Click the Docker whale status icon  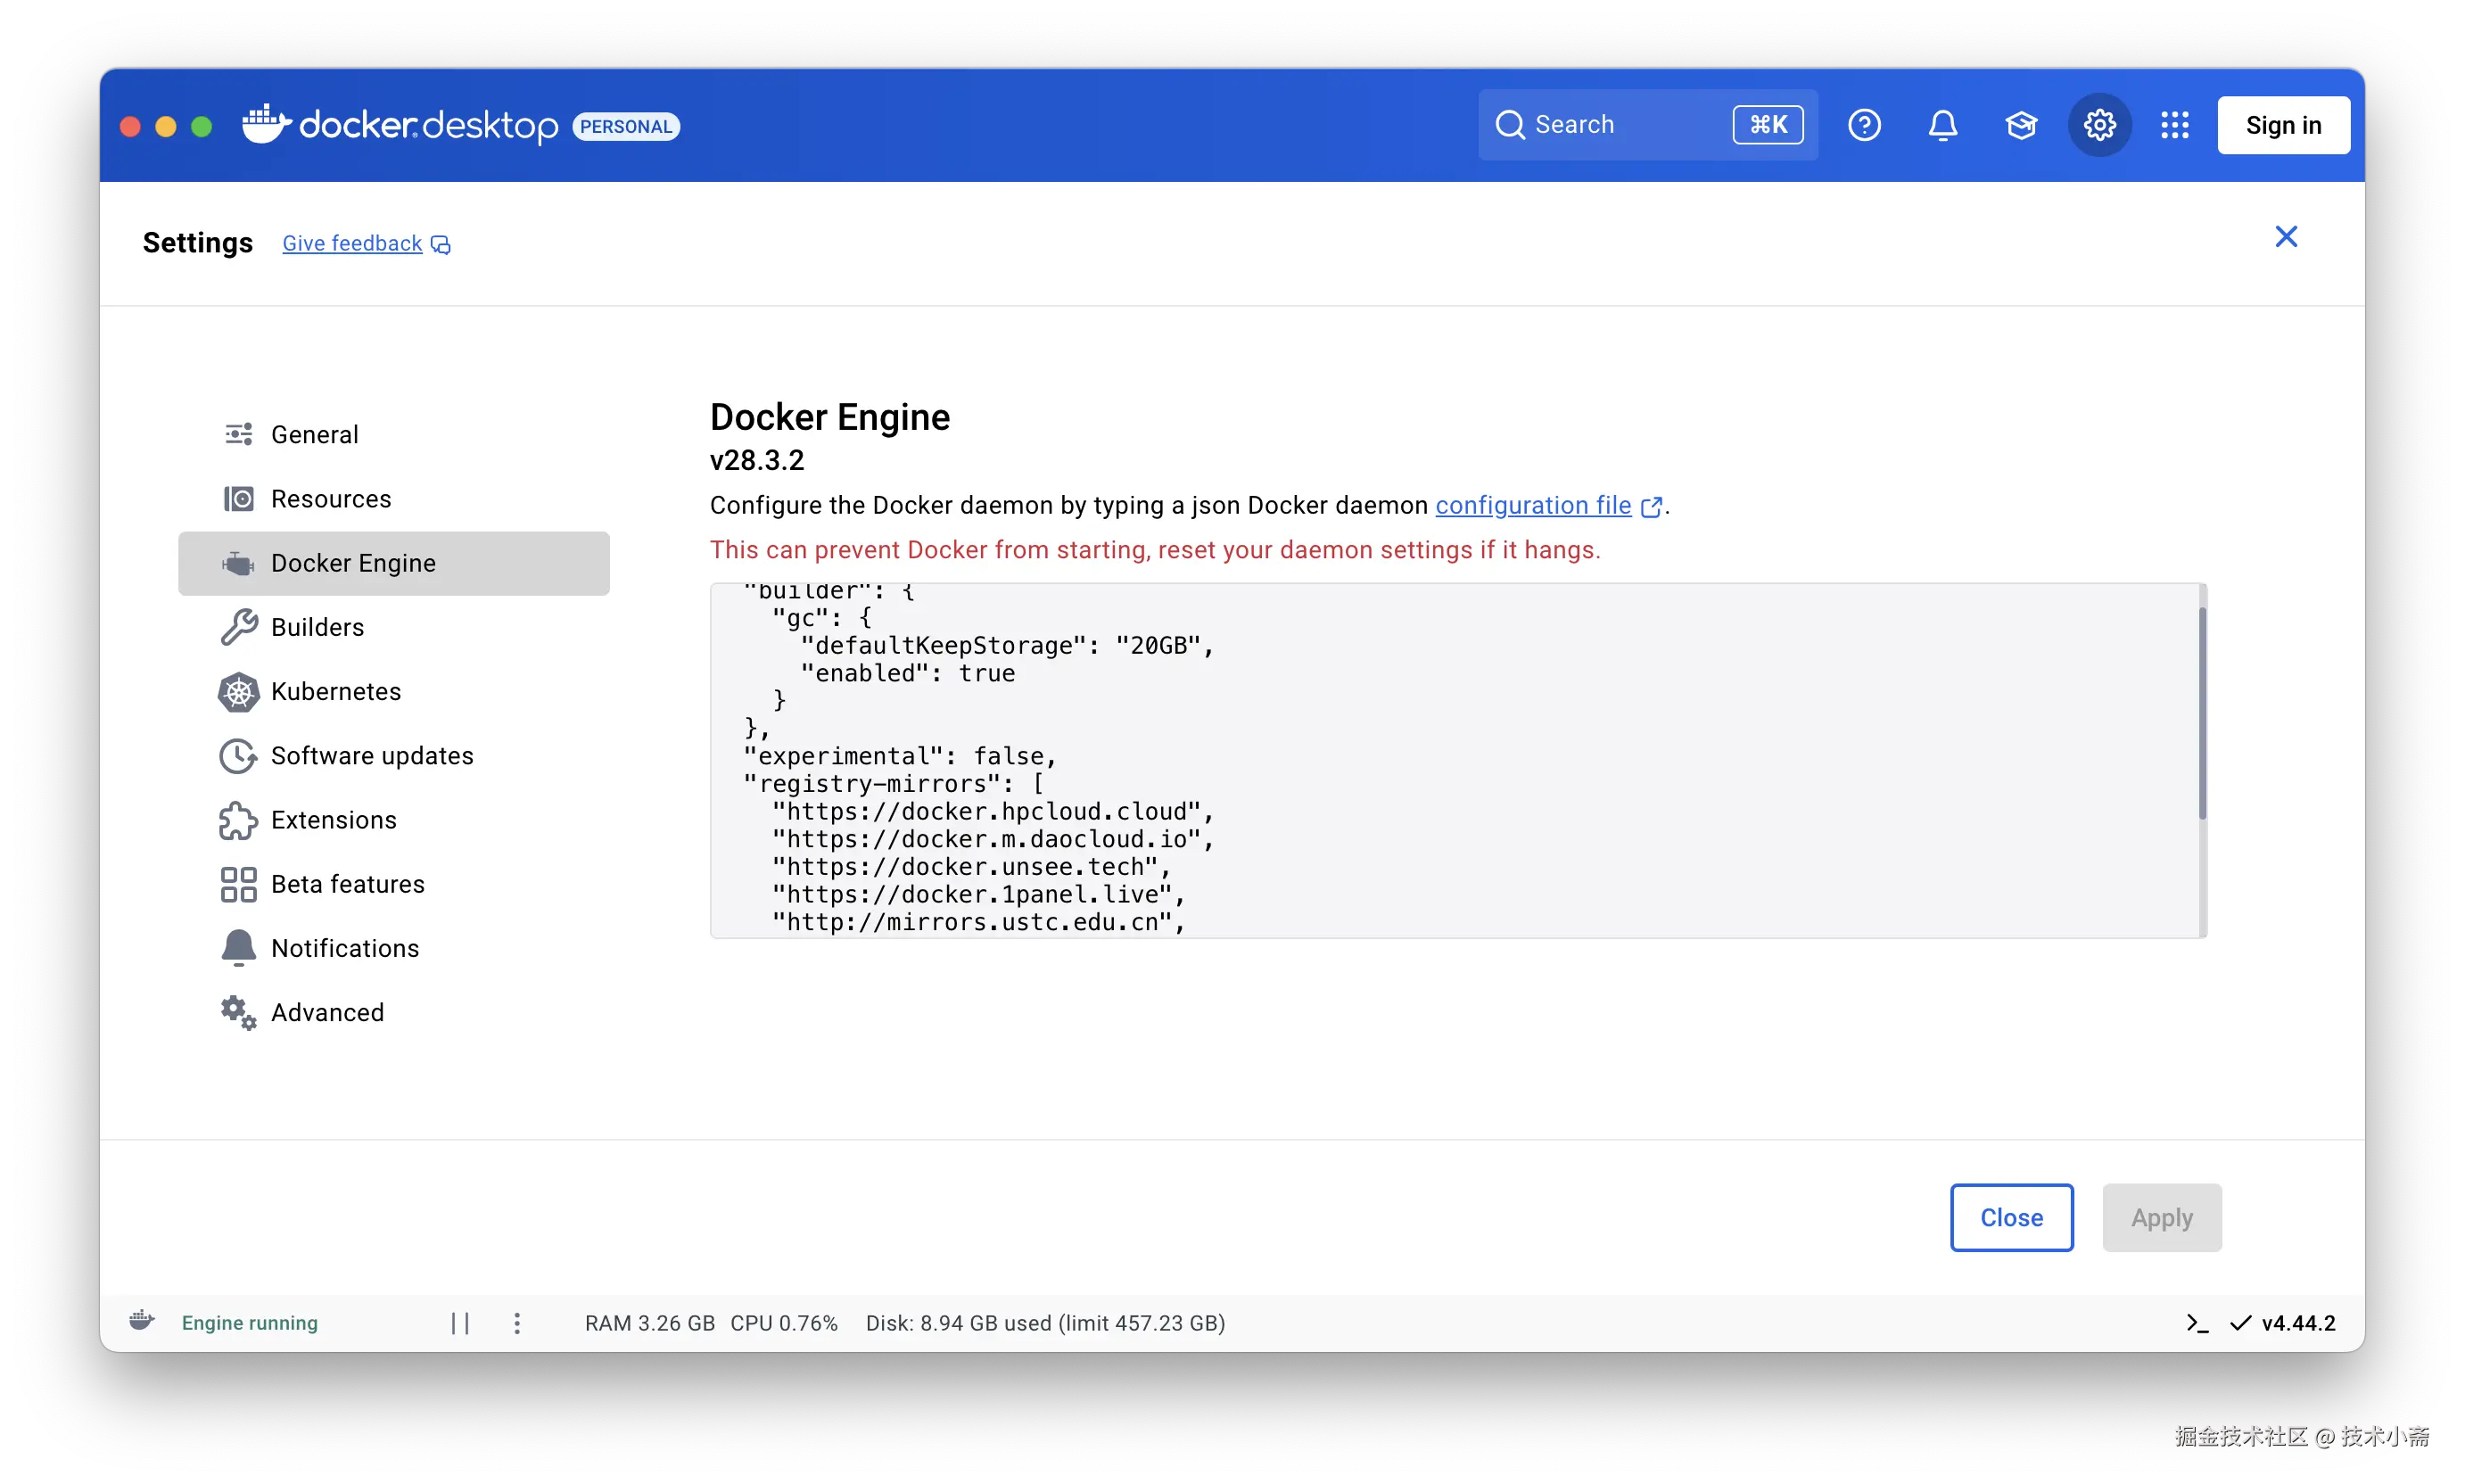[142, 1321]
